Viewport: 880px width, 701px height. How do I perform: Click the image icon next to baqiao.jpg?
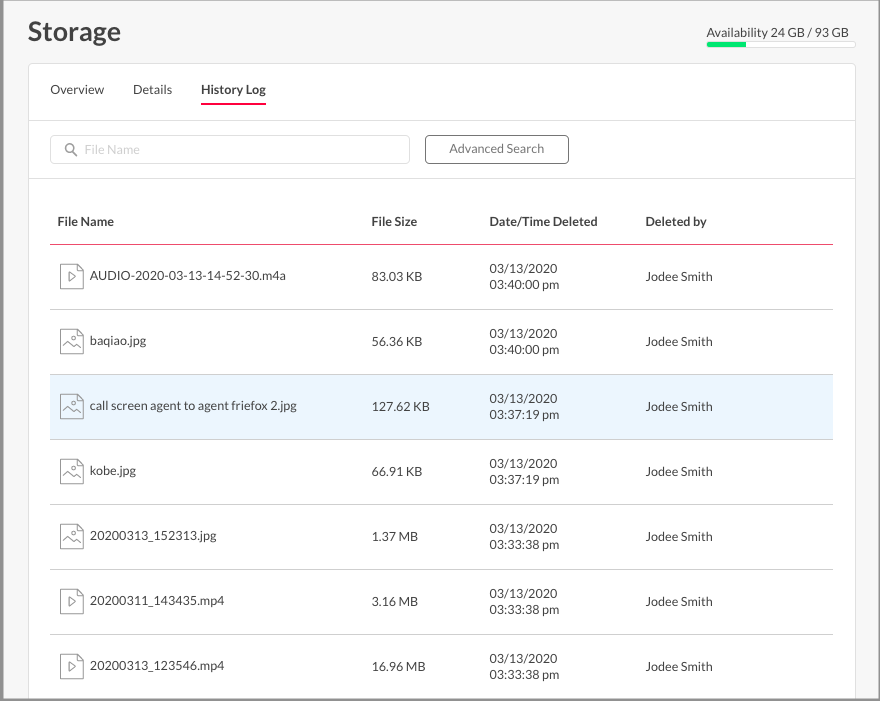(x=72, y=341)
